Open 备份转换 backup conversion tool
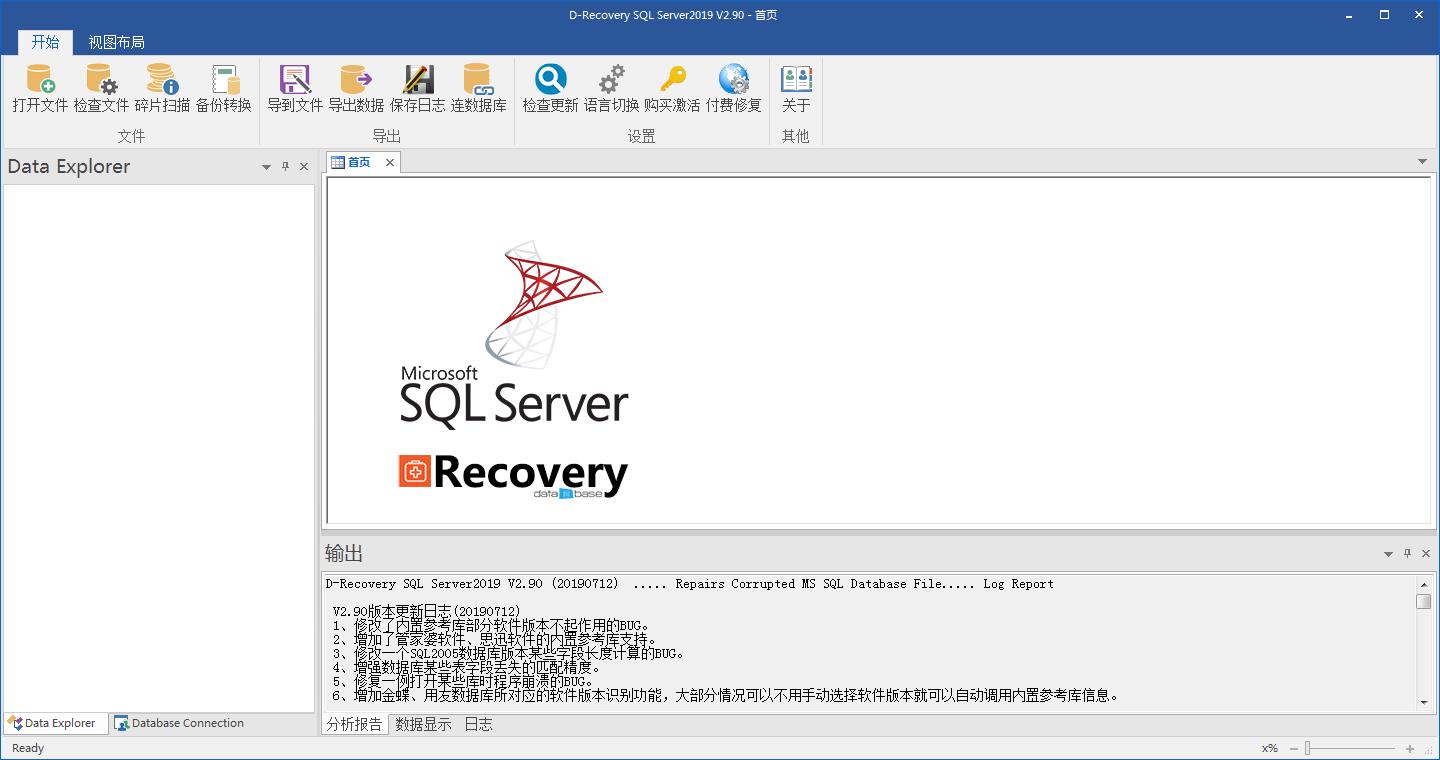The image size is (1440, 760). [225, 88]
